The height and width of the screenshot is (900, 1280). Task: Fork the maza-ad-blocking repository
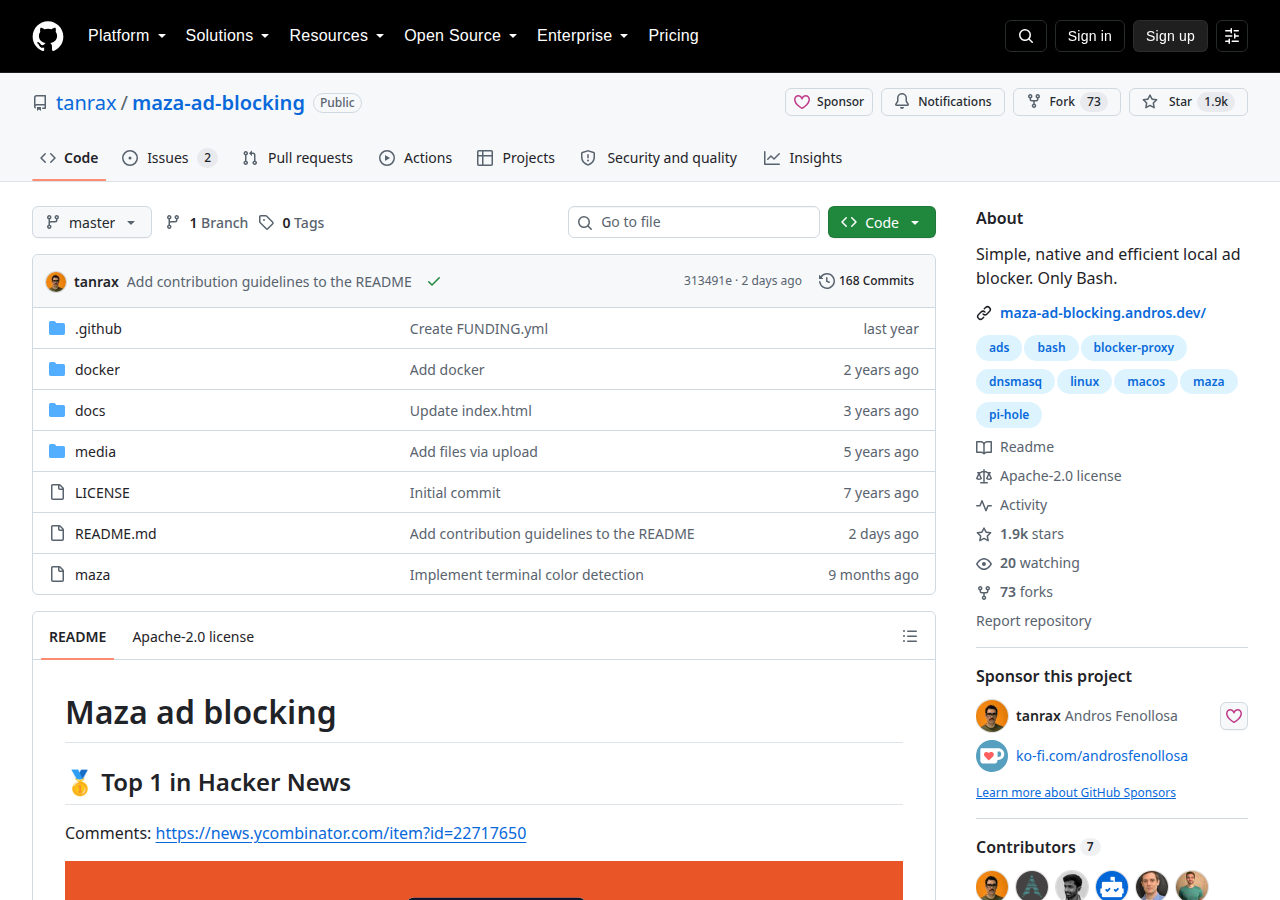(x=1067, y=102)
